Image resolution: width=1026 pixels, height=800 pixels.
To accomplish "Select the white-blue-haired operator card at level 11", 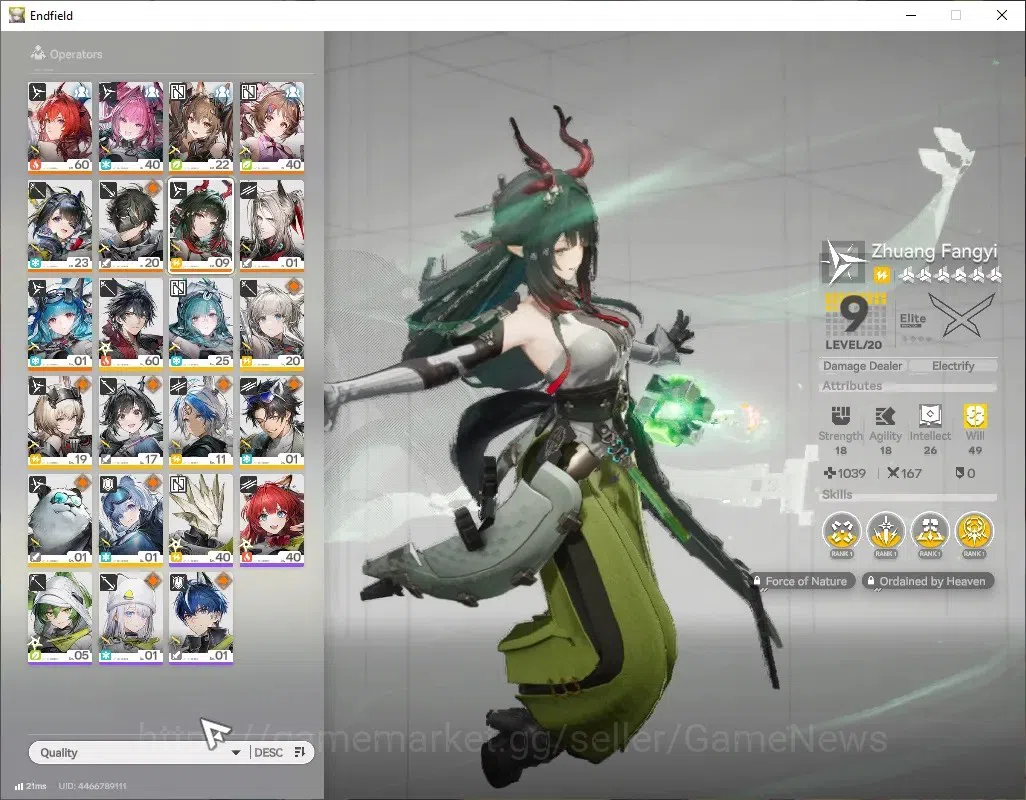I will coord(201,421).
